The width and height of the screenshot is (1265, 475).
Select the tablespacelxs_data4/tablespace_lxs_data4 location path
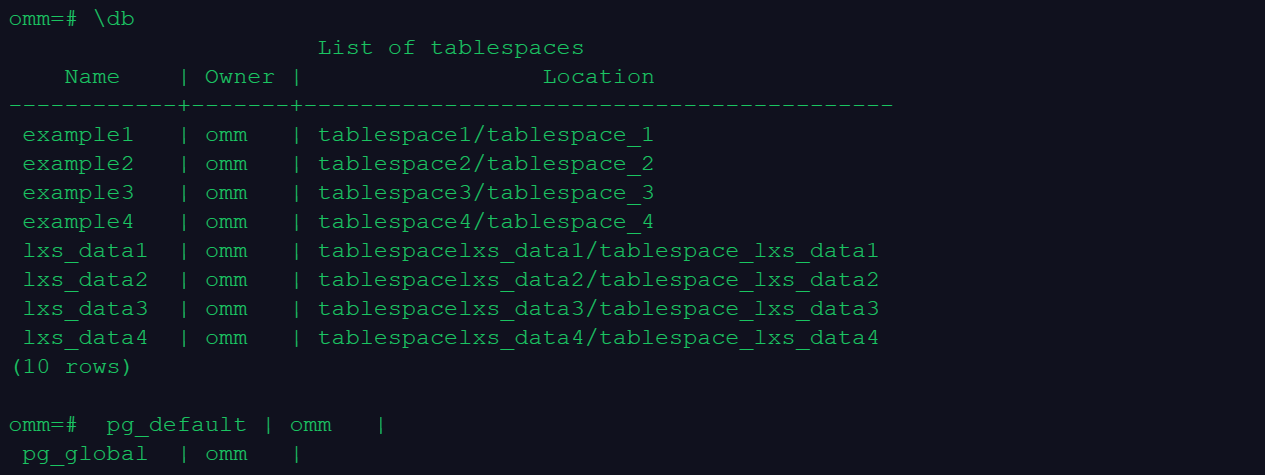598,338
